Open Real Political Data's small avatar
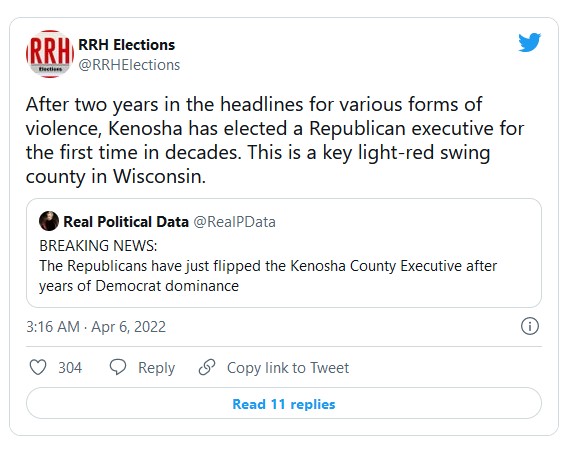The height and width of the screenshot is (453, 569). [49, 221]
